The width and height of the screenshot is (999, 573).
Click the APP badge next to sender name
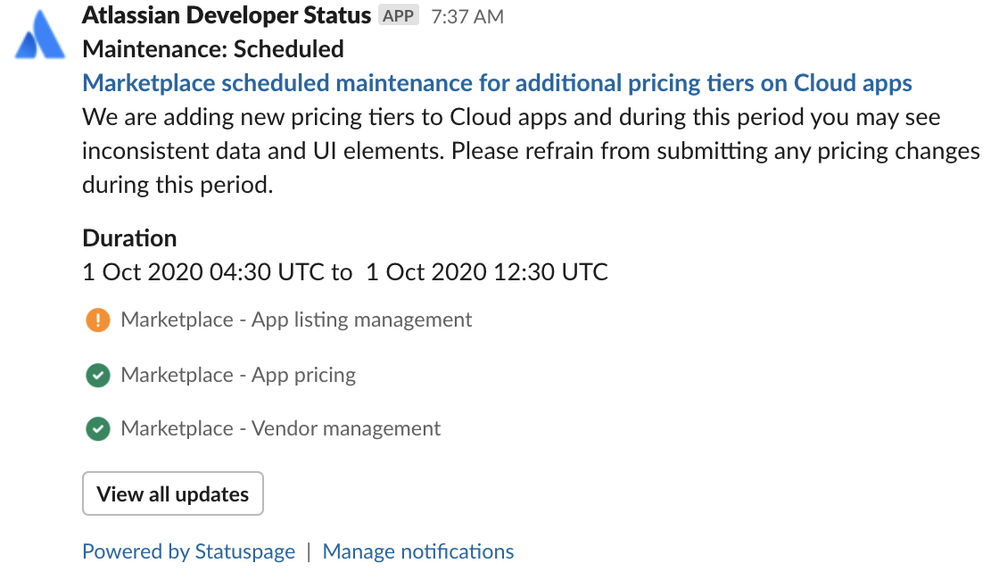398,16
